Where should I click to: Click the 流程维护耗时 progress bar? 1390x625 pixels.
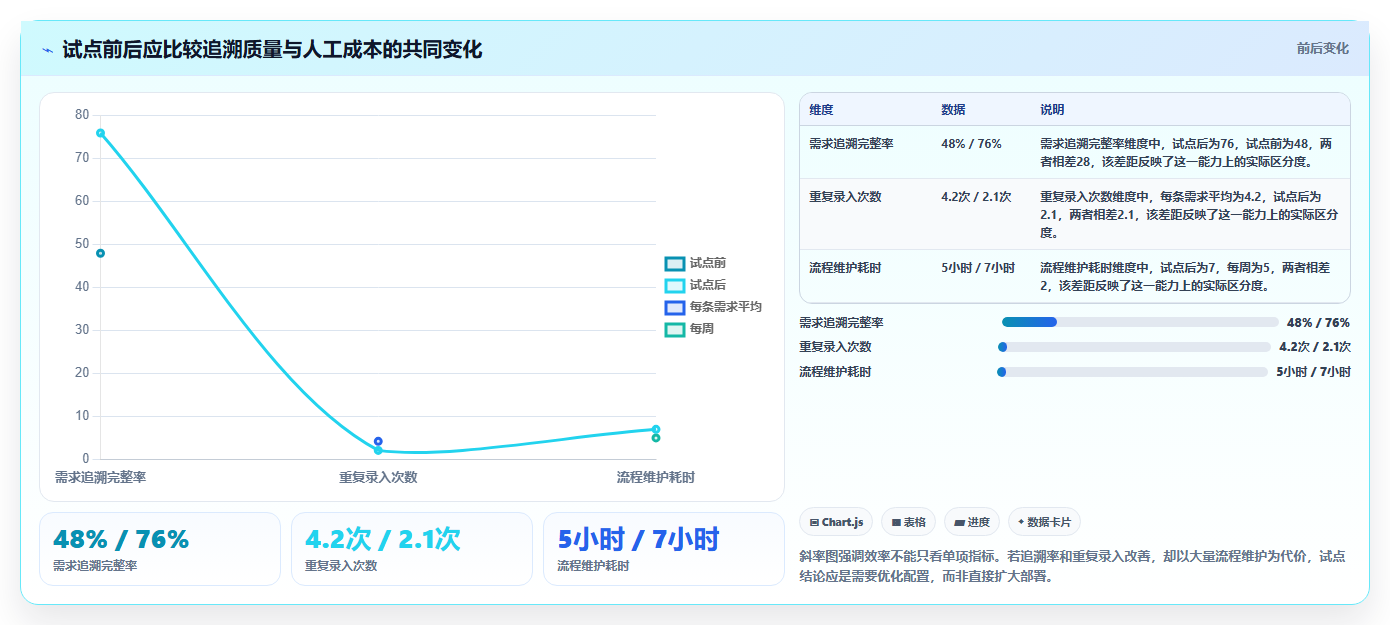(x=1132, y=372)
